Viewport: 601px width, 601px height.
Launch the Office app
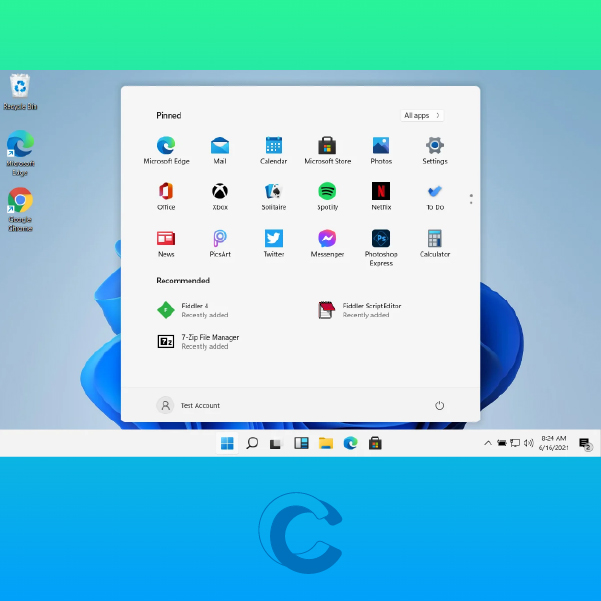pyautogui.click(x=166, y=196)
